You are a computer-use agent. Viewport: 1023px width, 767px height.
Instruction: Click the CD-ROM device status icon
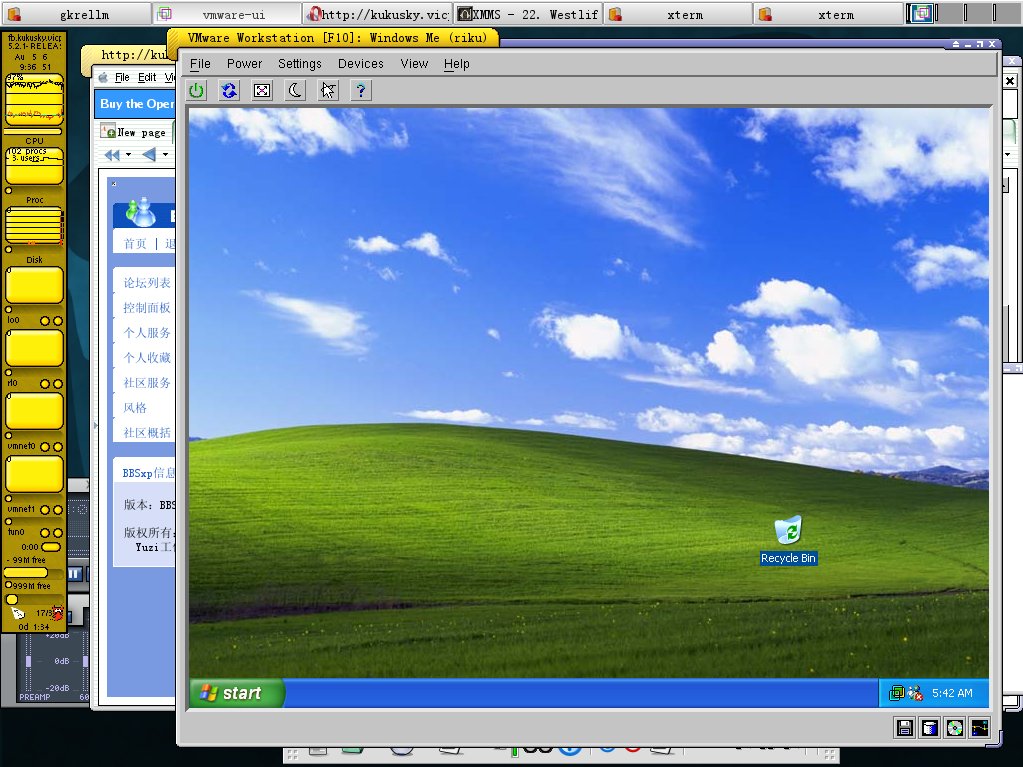(954, 727)
